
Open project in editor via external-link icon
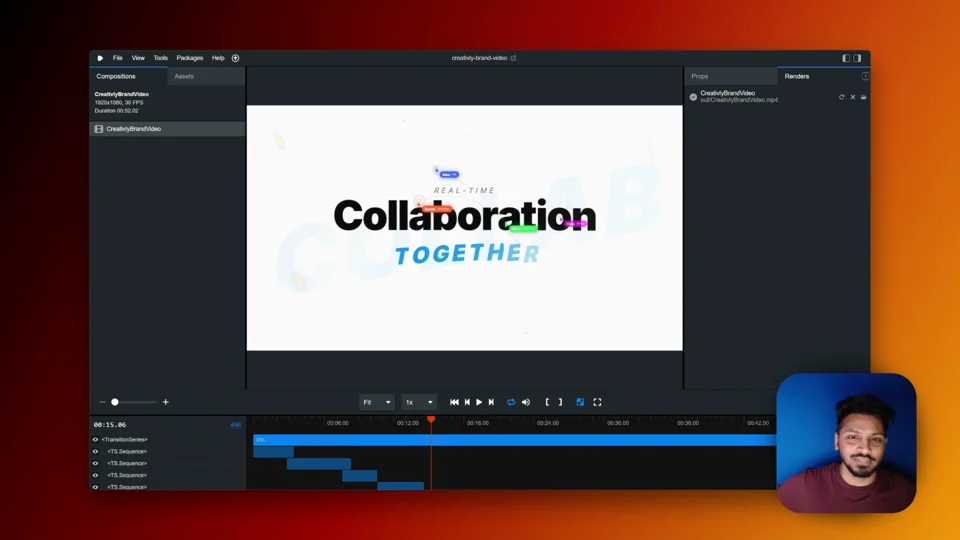tap(514, 58)
